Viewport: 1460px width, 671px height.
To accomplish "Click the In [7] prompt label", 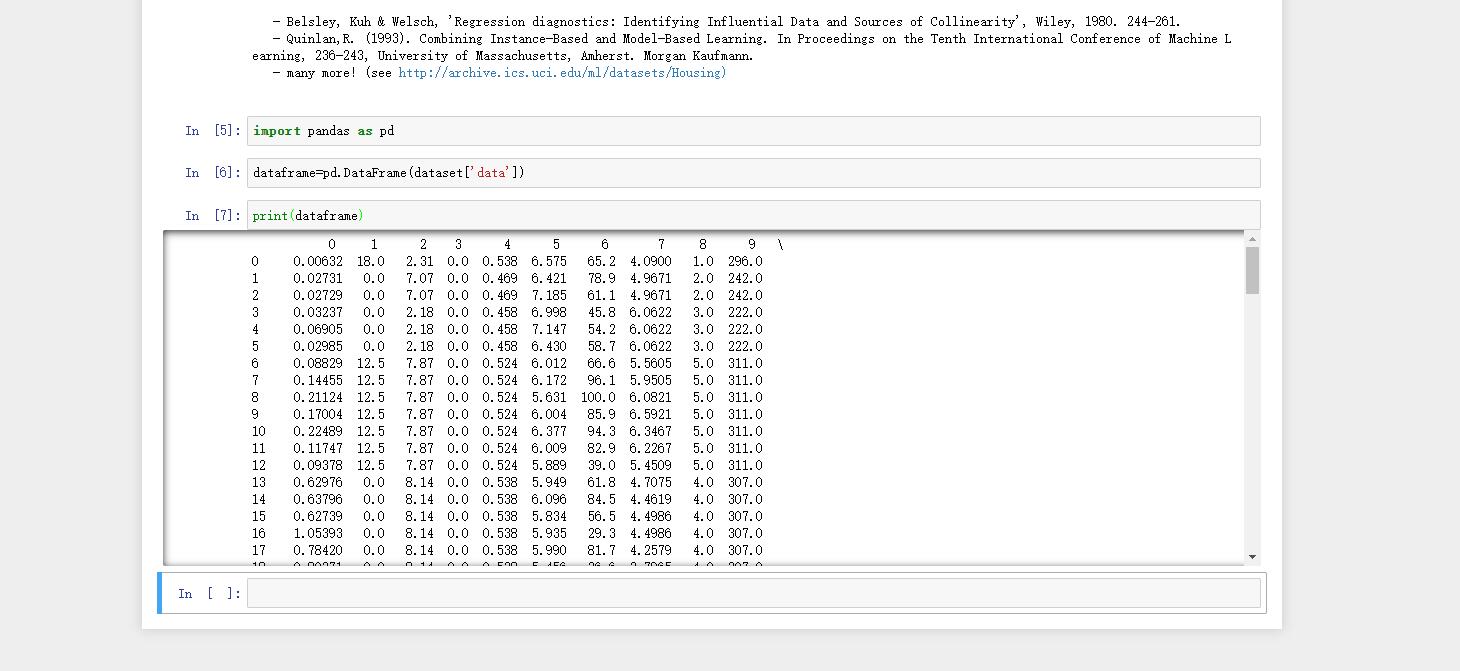I will point(213,215).
